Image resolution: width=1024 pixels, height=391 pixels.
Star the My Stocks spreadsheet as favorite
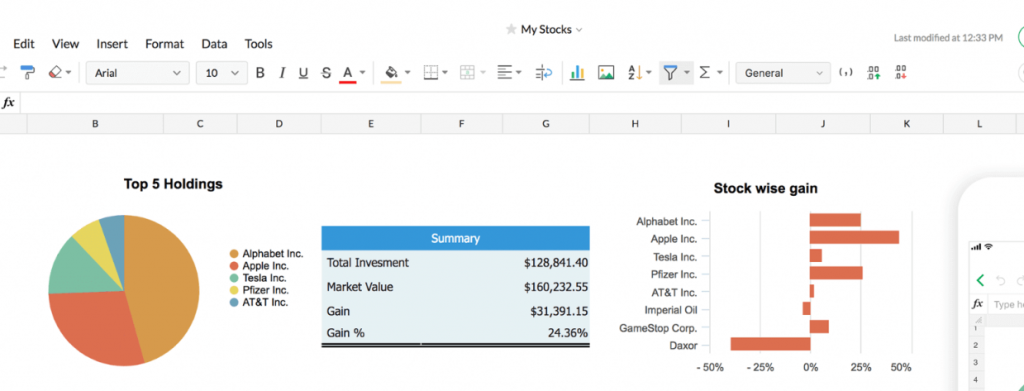point(511,29)
